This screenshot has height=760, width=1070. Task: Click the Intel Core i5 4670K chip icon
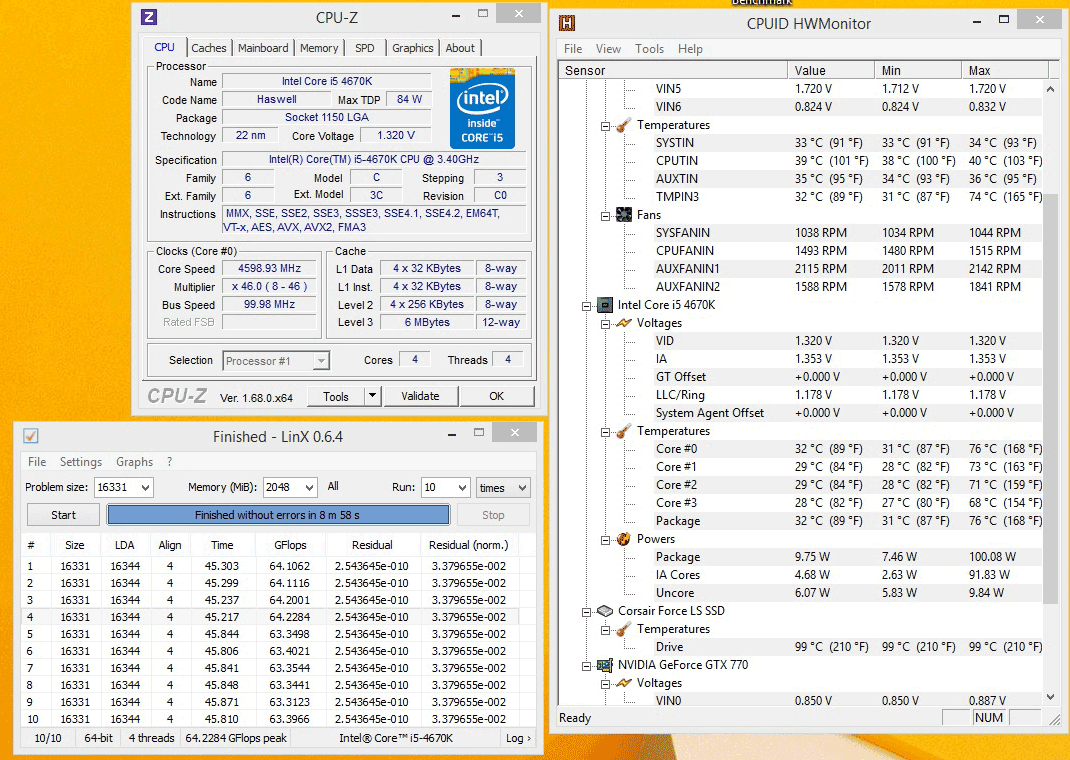[x=604, y=305]
